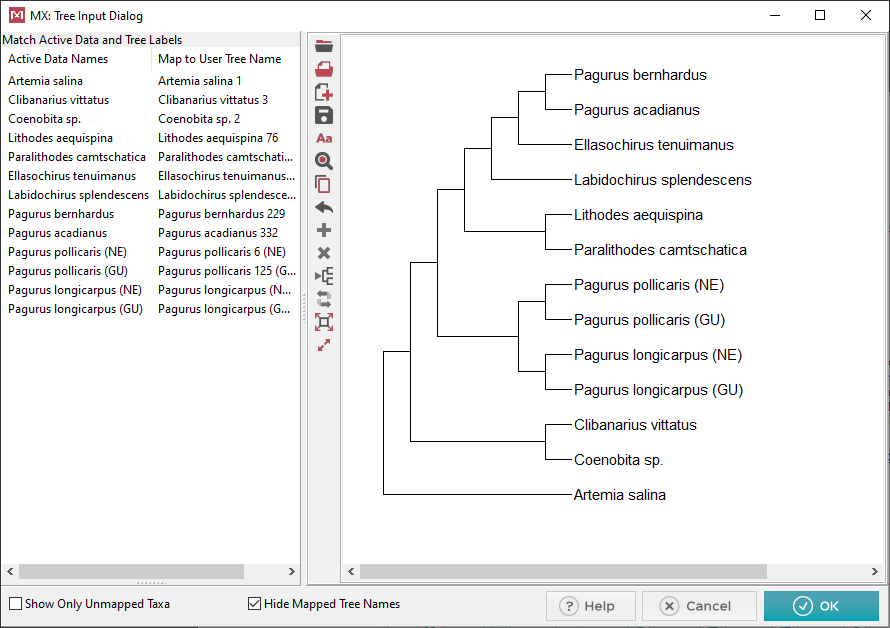Click the magnifier search icon

[323, 161]
